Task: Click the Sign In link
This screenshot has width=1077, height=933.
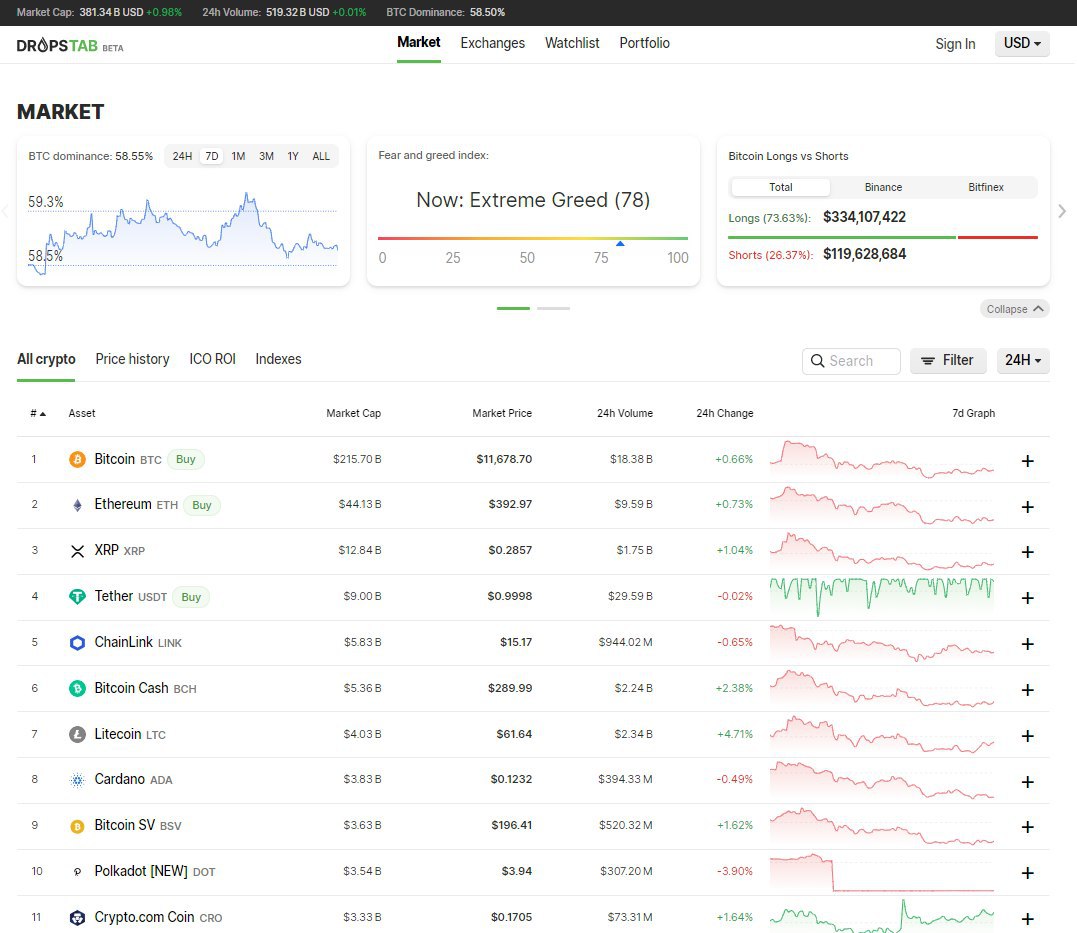Action: click(954, 44)
